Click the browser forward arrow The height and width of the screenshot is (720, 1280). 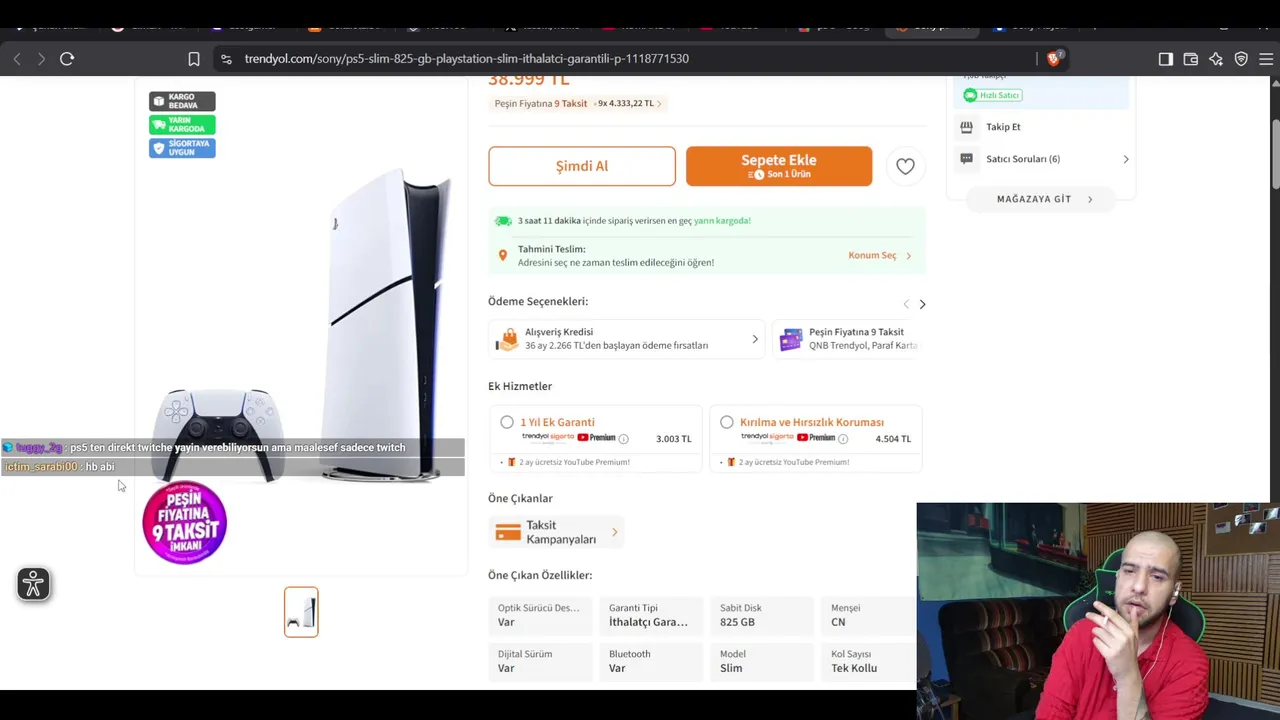pyautogui.click(x=41, y=59)
